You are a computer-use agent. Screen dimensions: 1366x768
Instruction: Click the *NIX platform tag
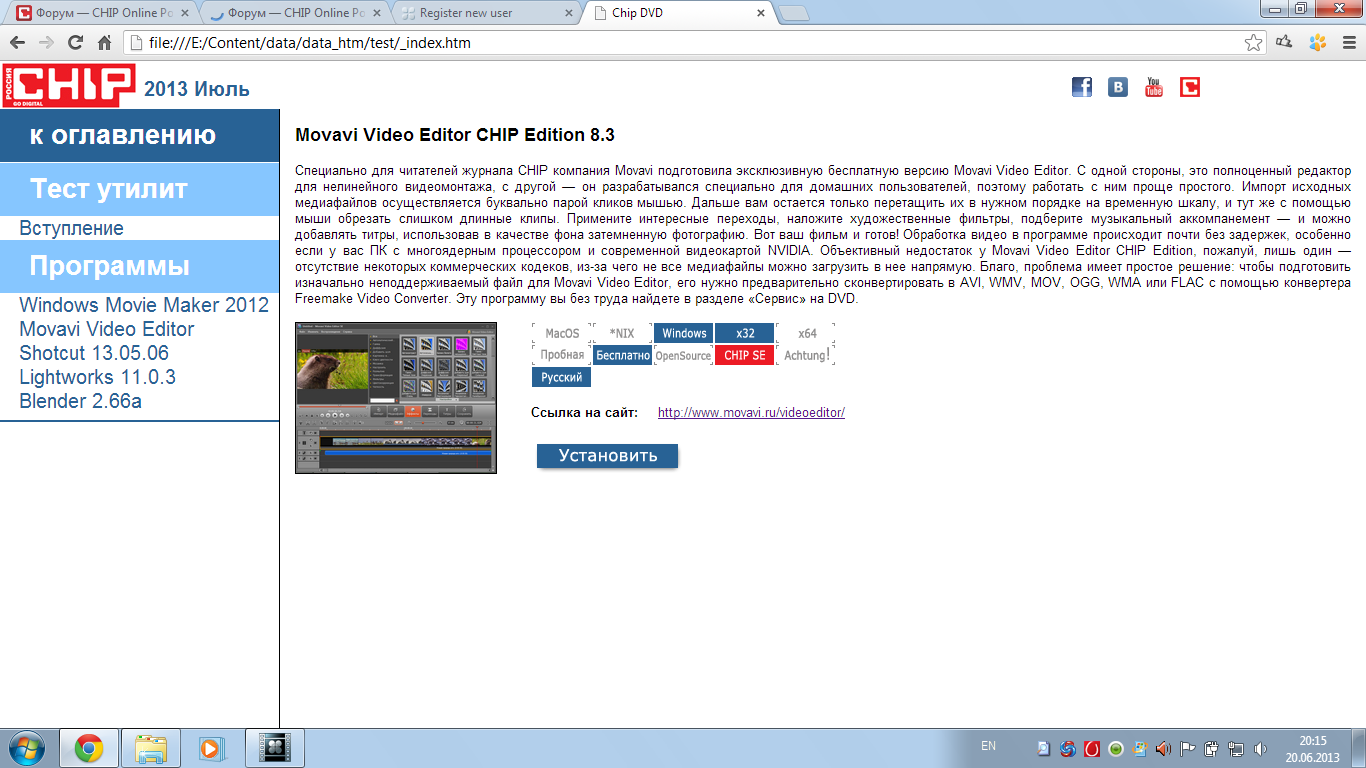pos(622,333)
